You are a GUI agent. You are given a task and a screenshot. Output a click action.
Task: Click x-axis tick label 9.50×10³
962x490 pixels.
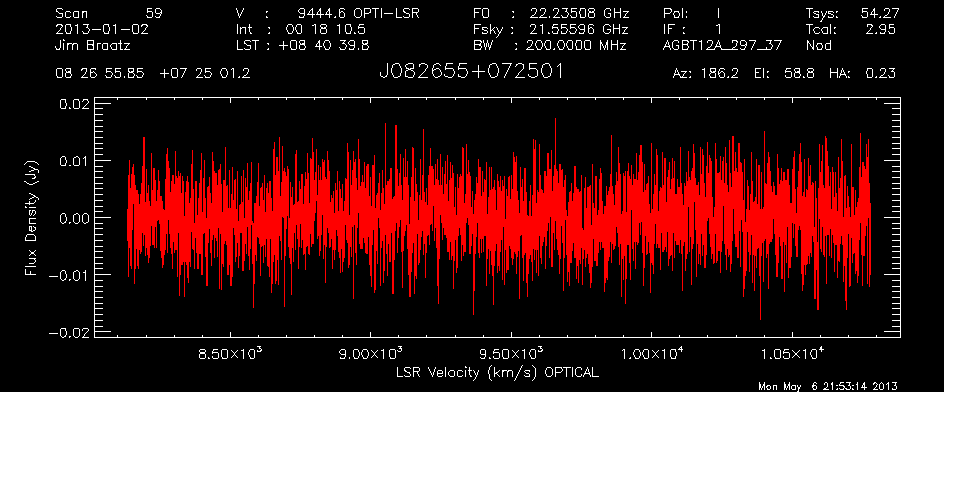tap(511, 353)
